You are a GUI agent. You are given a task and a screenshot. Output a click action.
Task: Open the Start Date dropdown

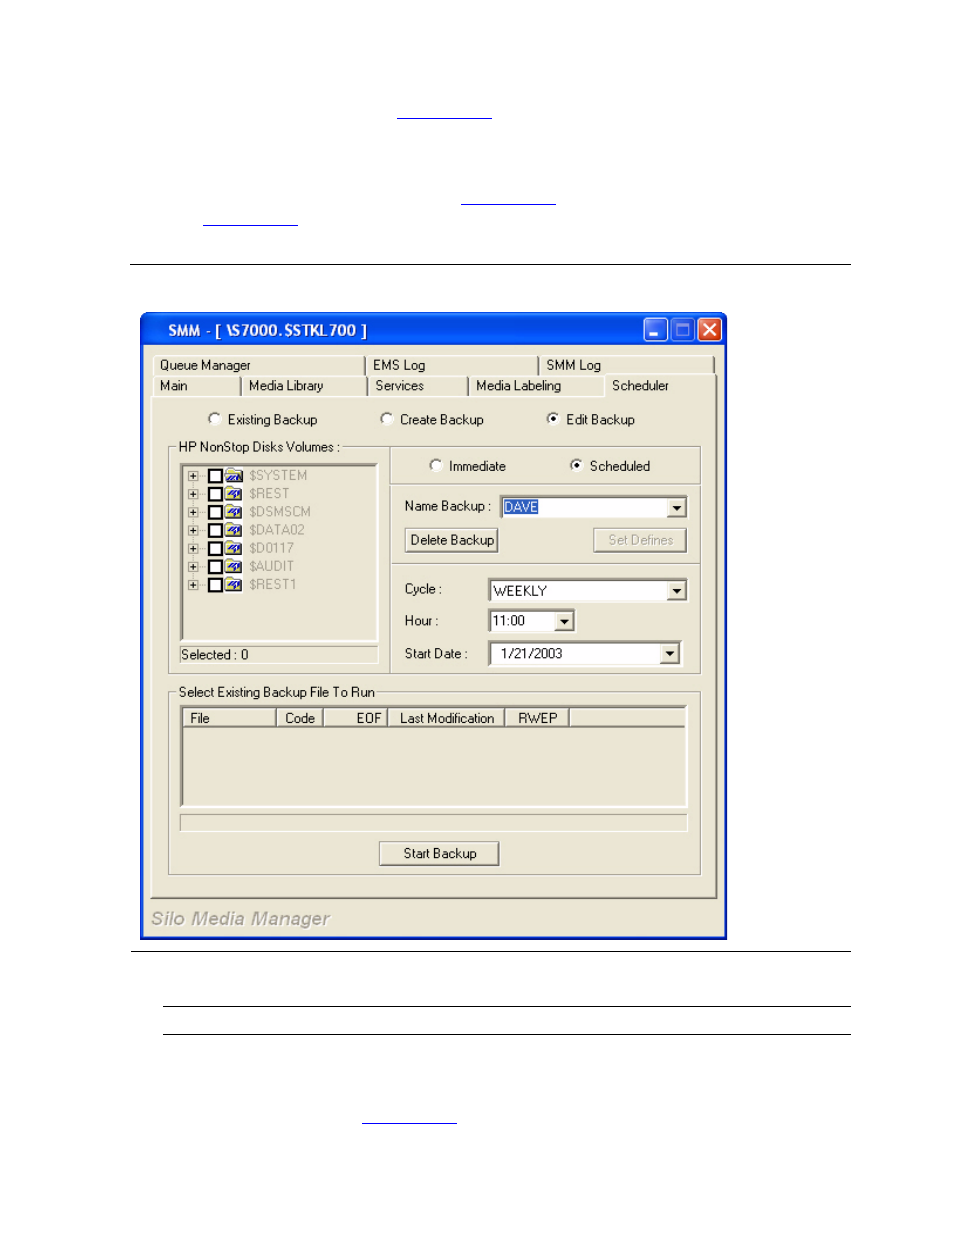point(670,653)
